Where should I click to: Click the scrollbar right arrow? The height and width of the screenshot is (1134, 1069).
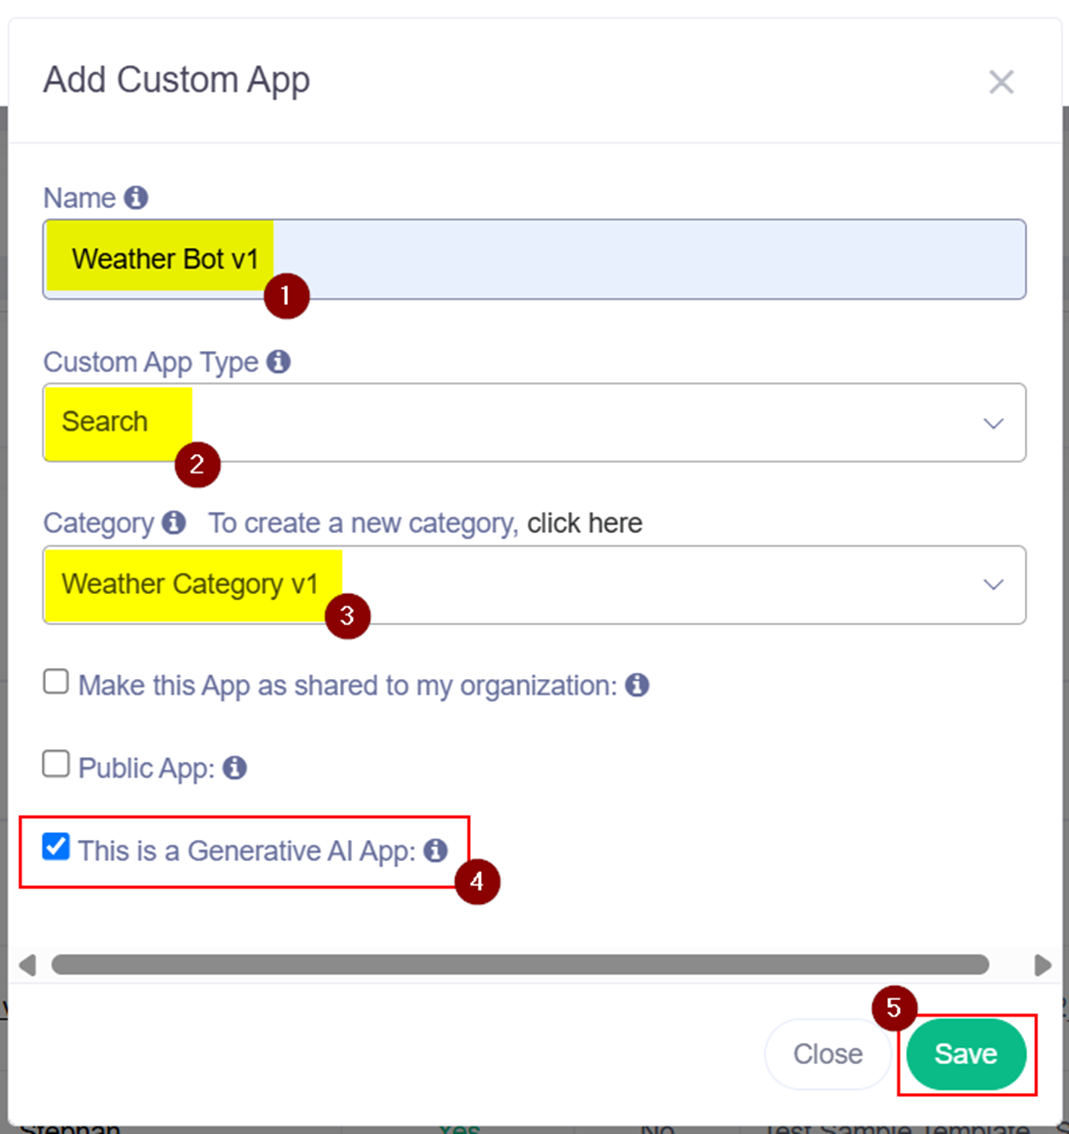pyautogui.click(x=1042, y=965)
